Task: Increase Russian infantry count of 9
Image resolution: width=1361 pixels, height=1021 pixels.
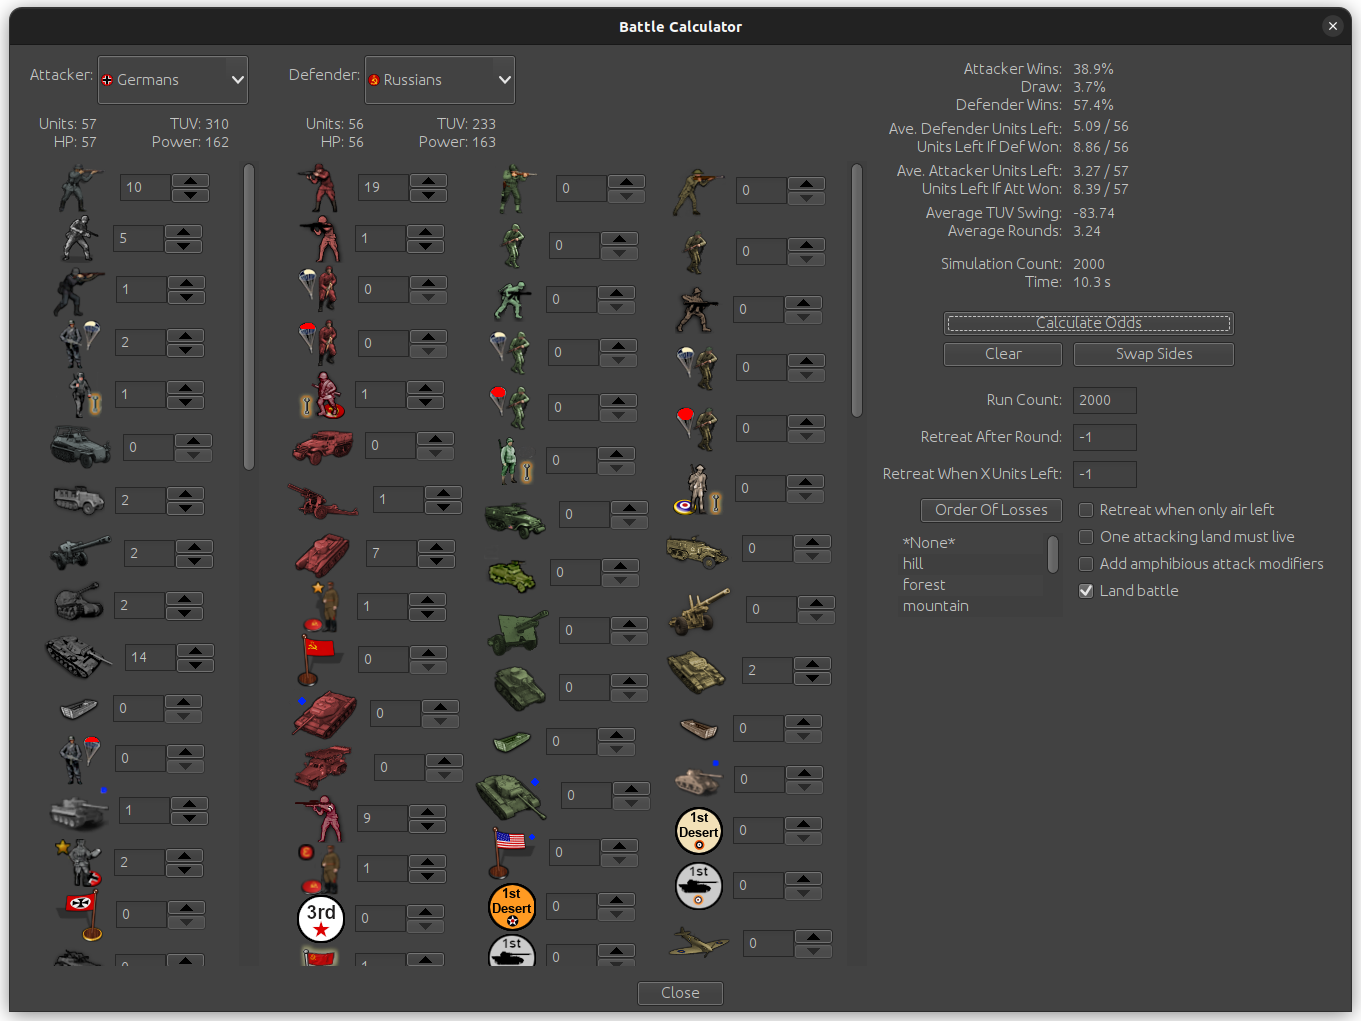Action: coord(427,812)
